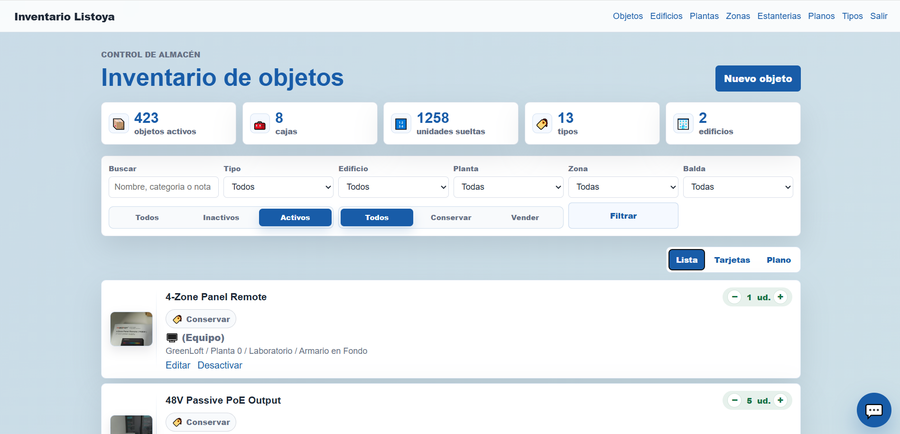The image size is (900, 434).
Task: Select the Todos keep/sell filter option
Action: (x=377, y=218)
